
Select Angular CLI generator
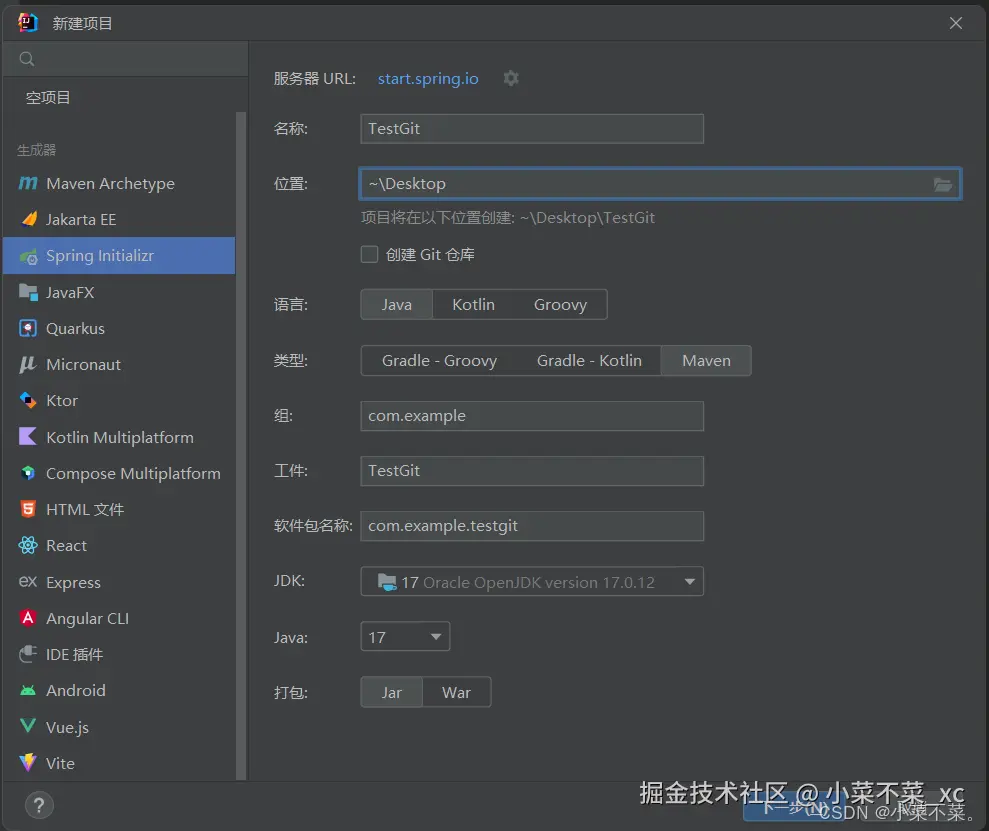point(119,618)
